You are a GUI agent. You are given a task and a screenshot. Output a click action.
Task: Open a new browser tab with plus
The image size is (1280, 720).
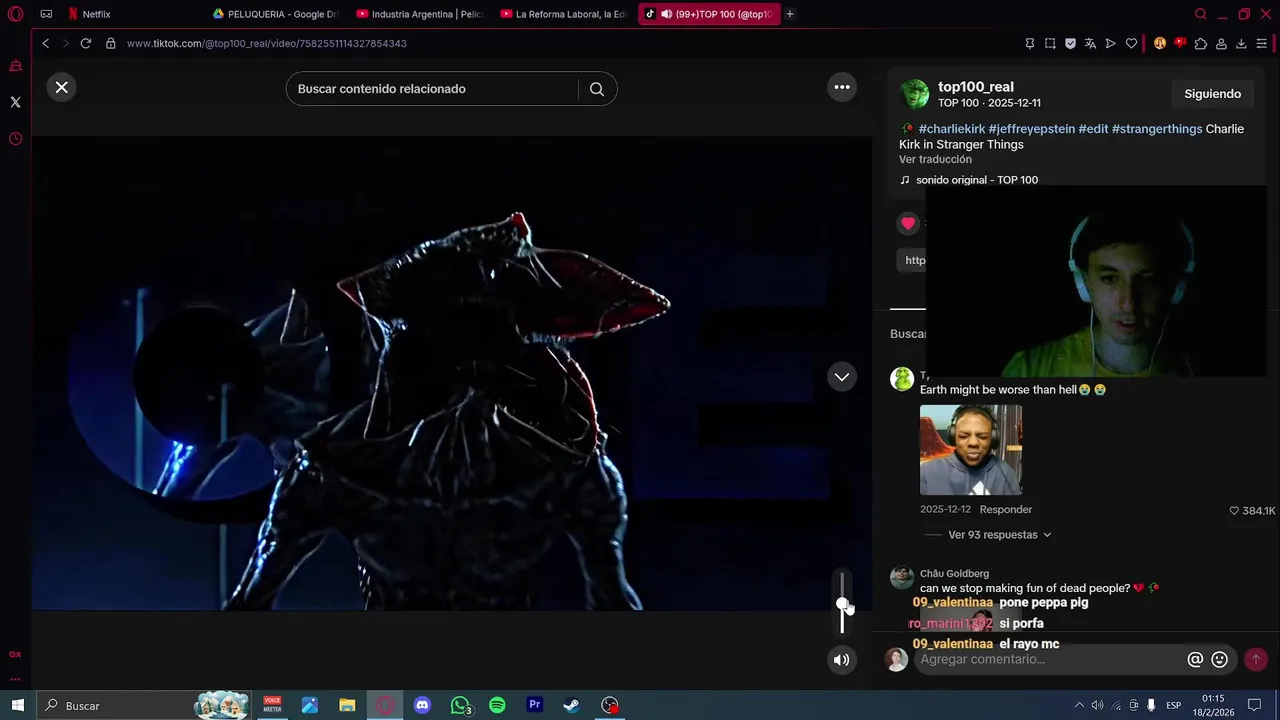[790, 14]
